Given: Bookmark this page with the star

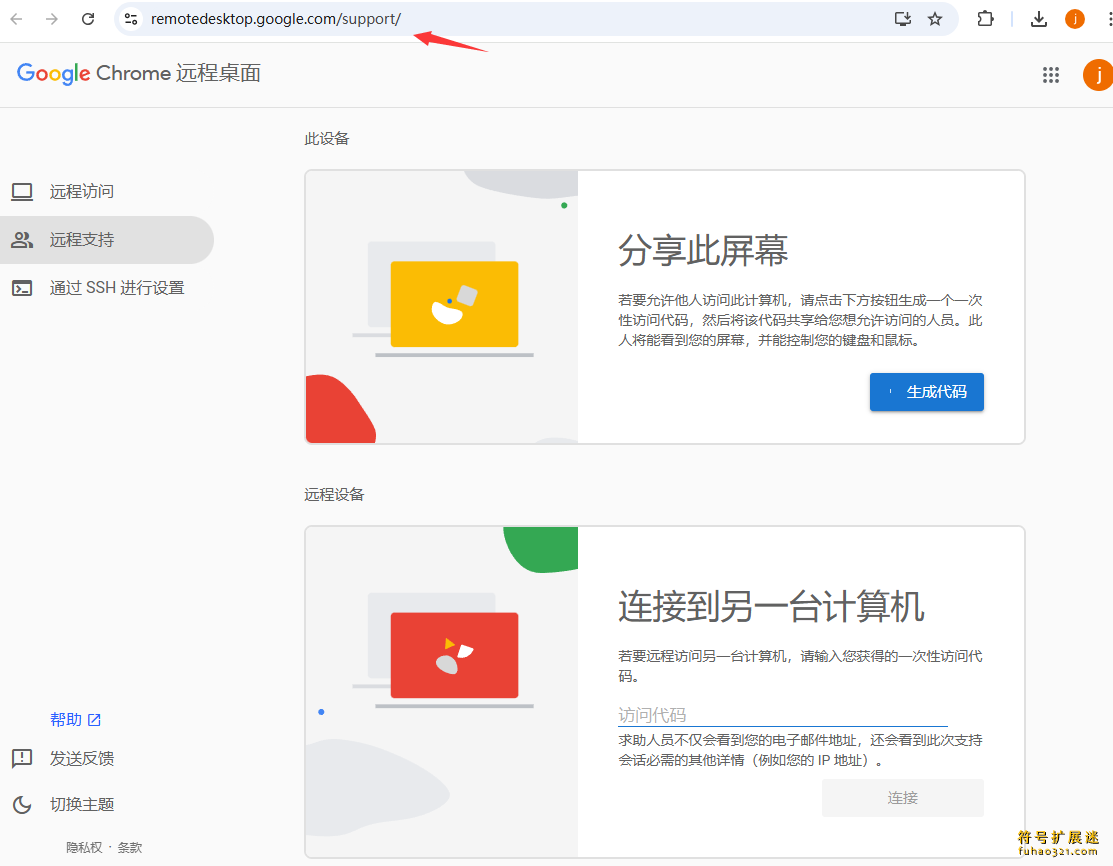Looking at the screenshot, I should (935, 19).
